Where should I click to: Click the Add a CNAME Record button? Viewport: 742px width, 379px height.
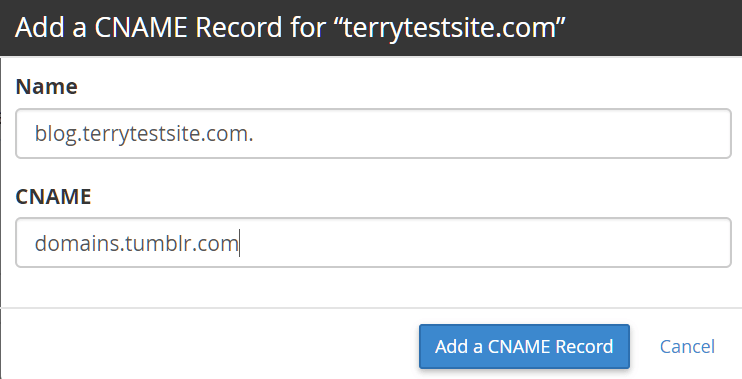point(524,346)
